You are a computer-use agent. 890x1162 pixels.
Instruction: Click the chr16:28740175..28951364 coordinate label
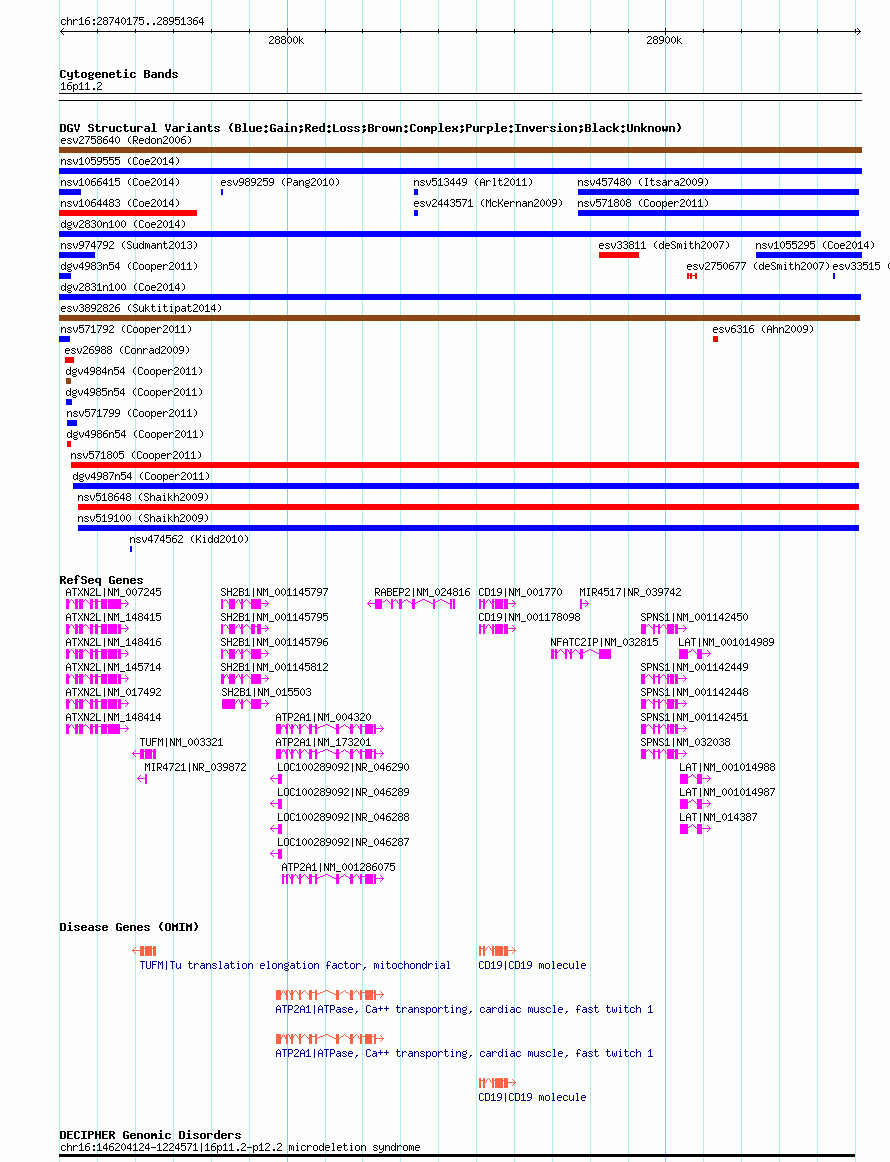[x=132, y=21]
